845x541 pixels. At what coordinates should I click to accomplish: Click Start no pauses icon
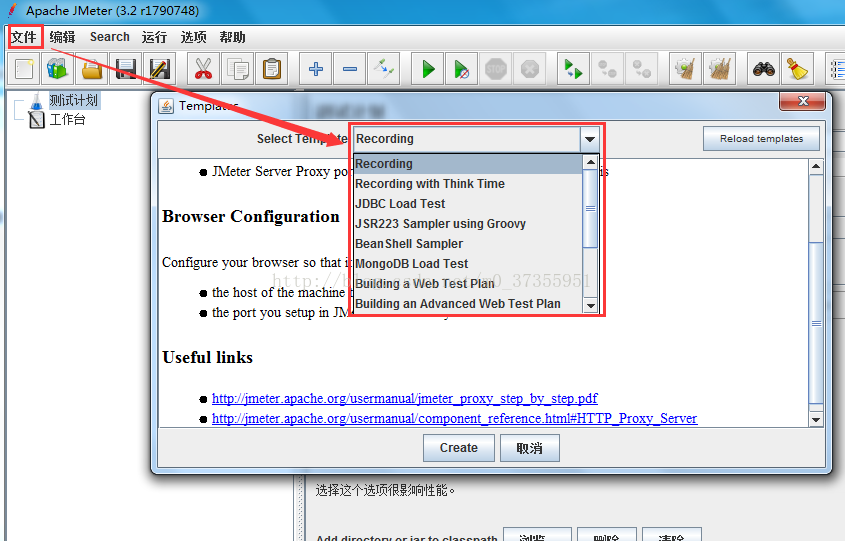tap(462, 69)
